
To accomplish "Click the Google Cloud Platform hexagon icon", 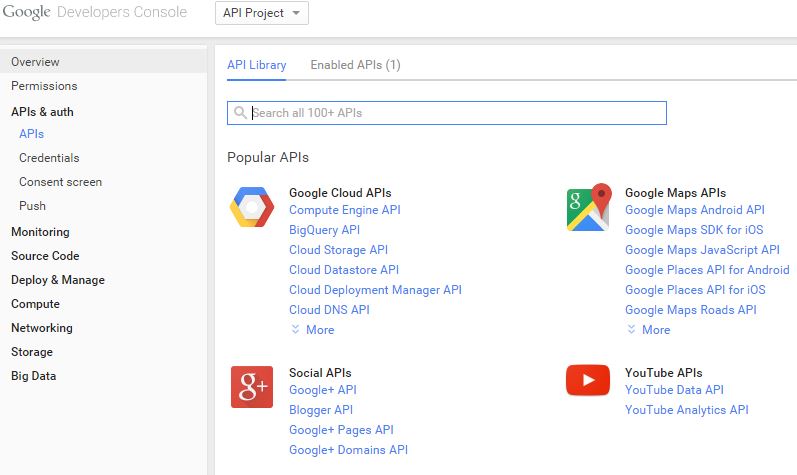I will point(252,207).
